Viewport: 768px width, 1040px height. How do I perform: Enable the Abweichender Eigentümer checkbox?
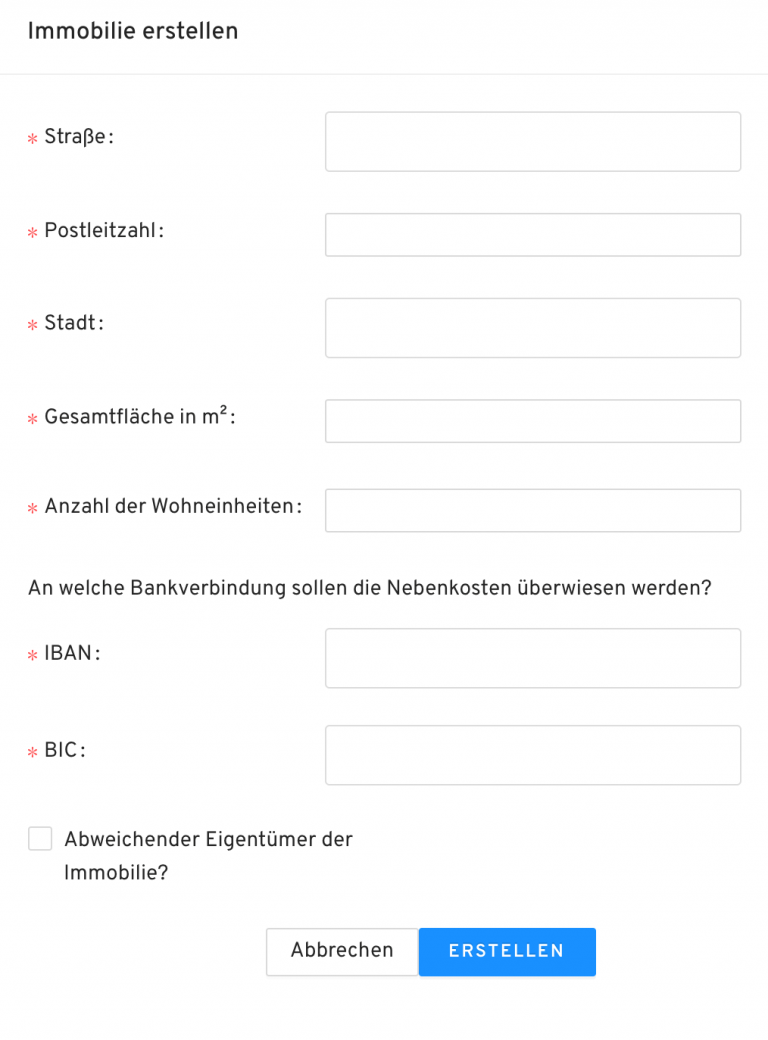coord(40,839)
